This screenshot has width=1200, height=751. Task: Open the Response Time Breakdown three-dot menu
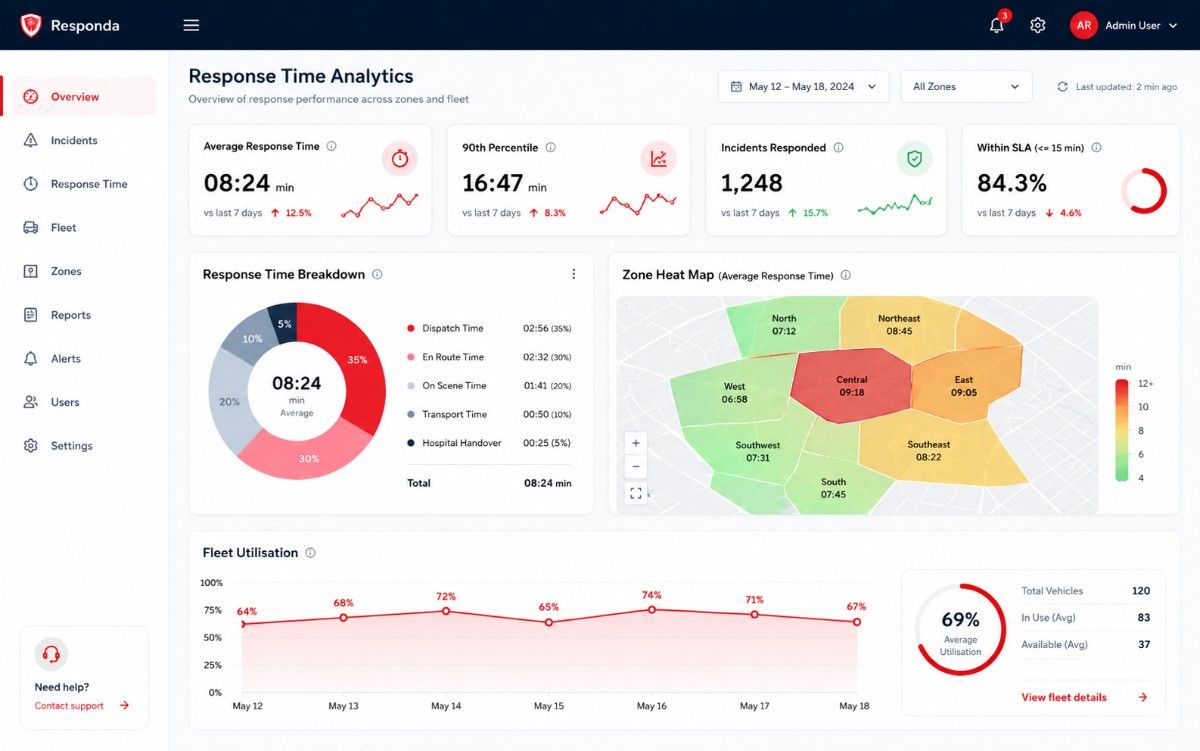[573, 274]
